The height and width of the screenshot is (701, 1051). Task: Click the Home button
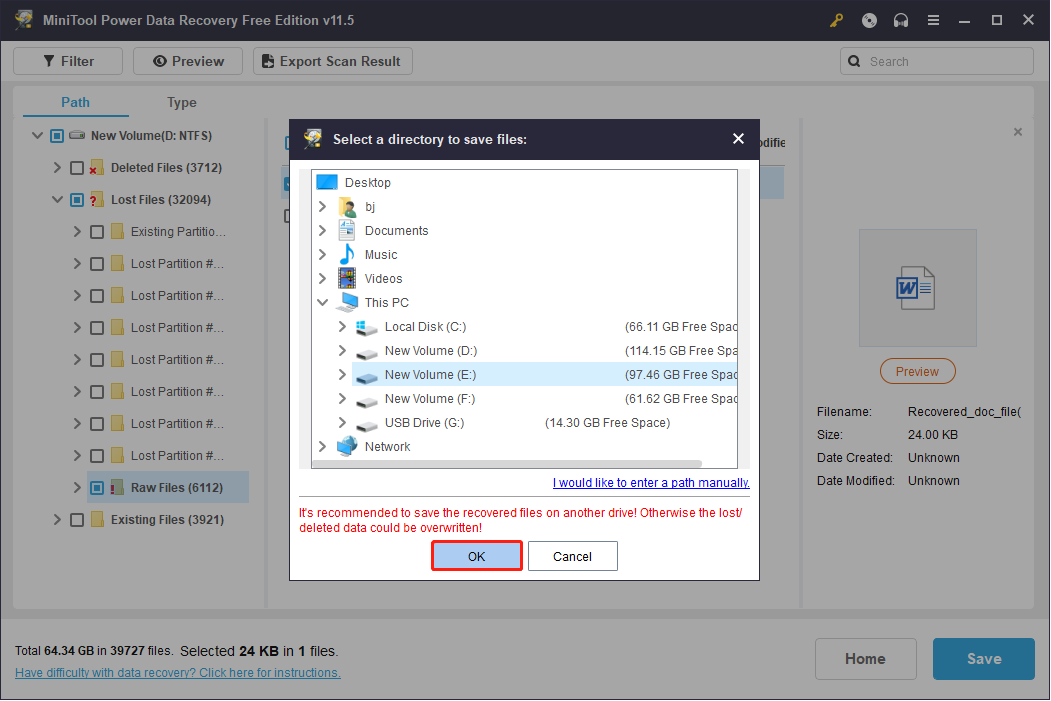[x=865, y=659]
